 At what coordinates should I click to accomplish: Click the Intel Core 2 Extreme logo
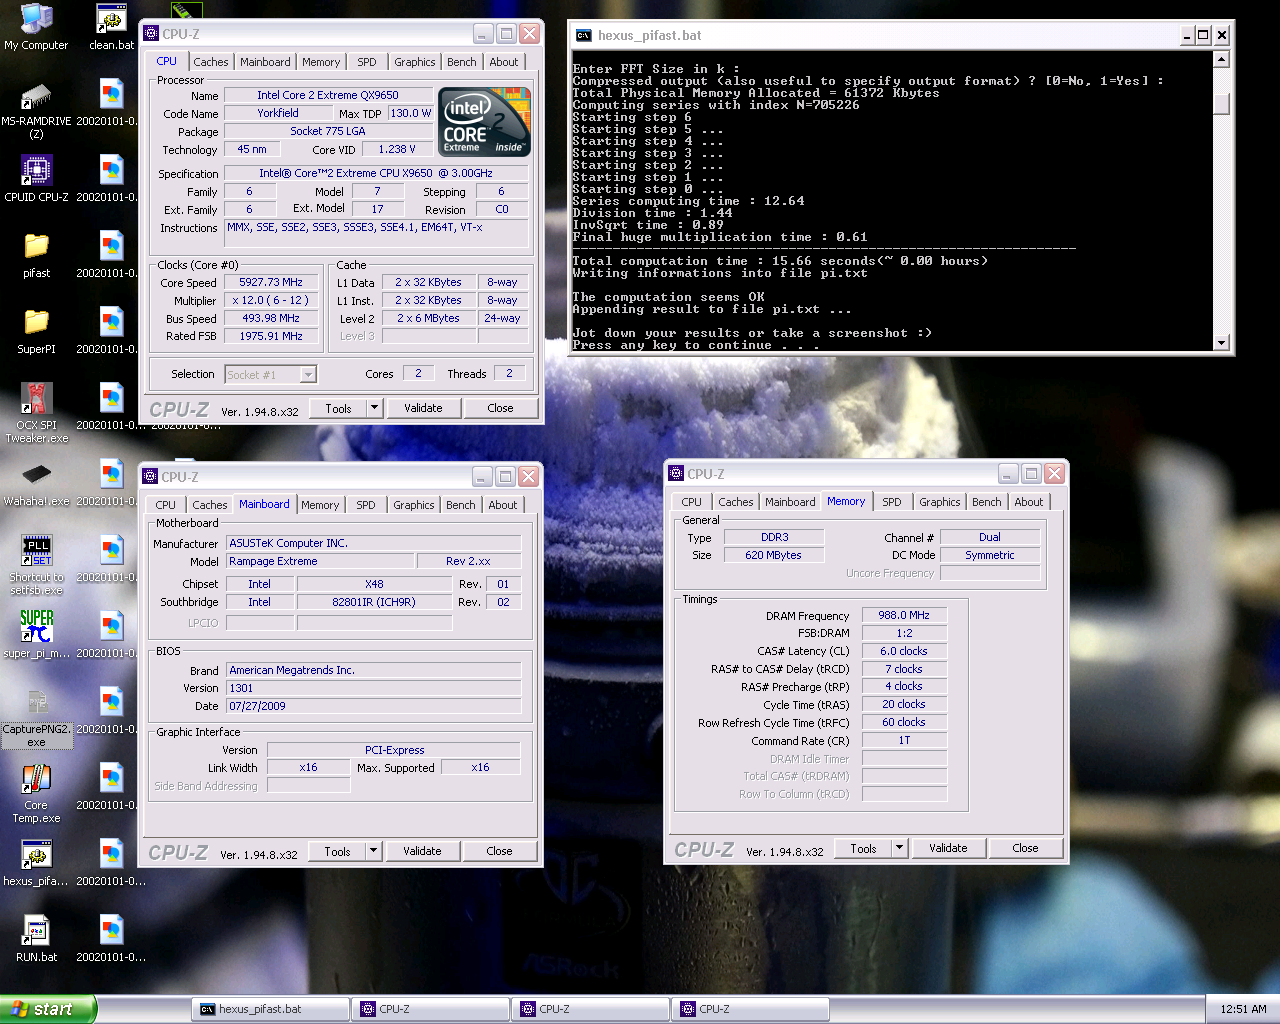[485, 122]
